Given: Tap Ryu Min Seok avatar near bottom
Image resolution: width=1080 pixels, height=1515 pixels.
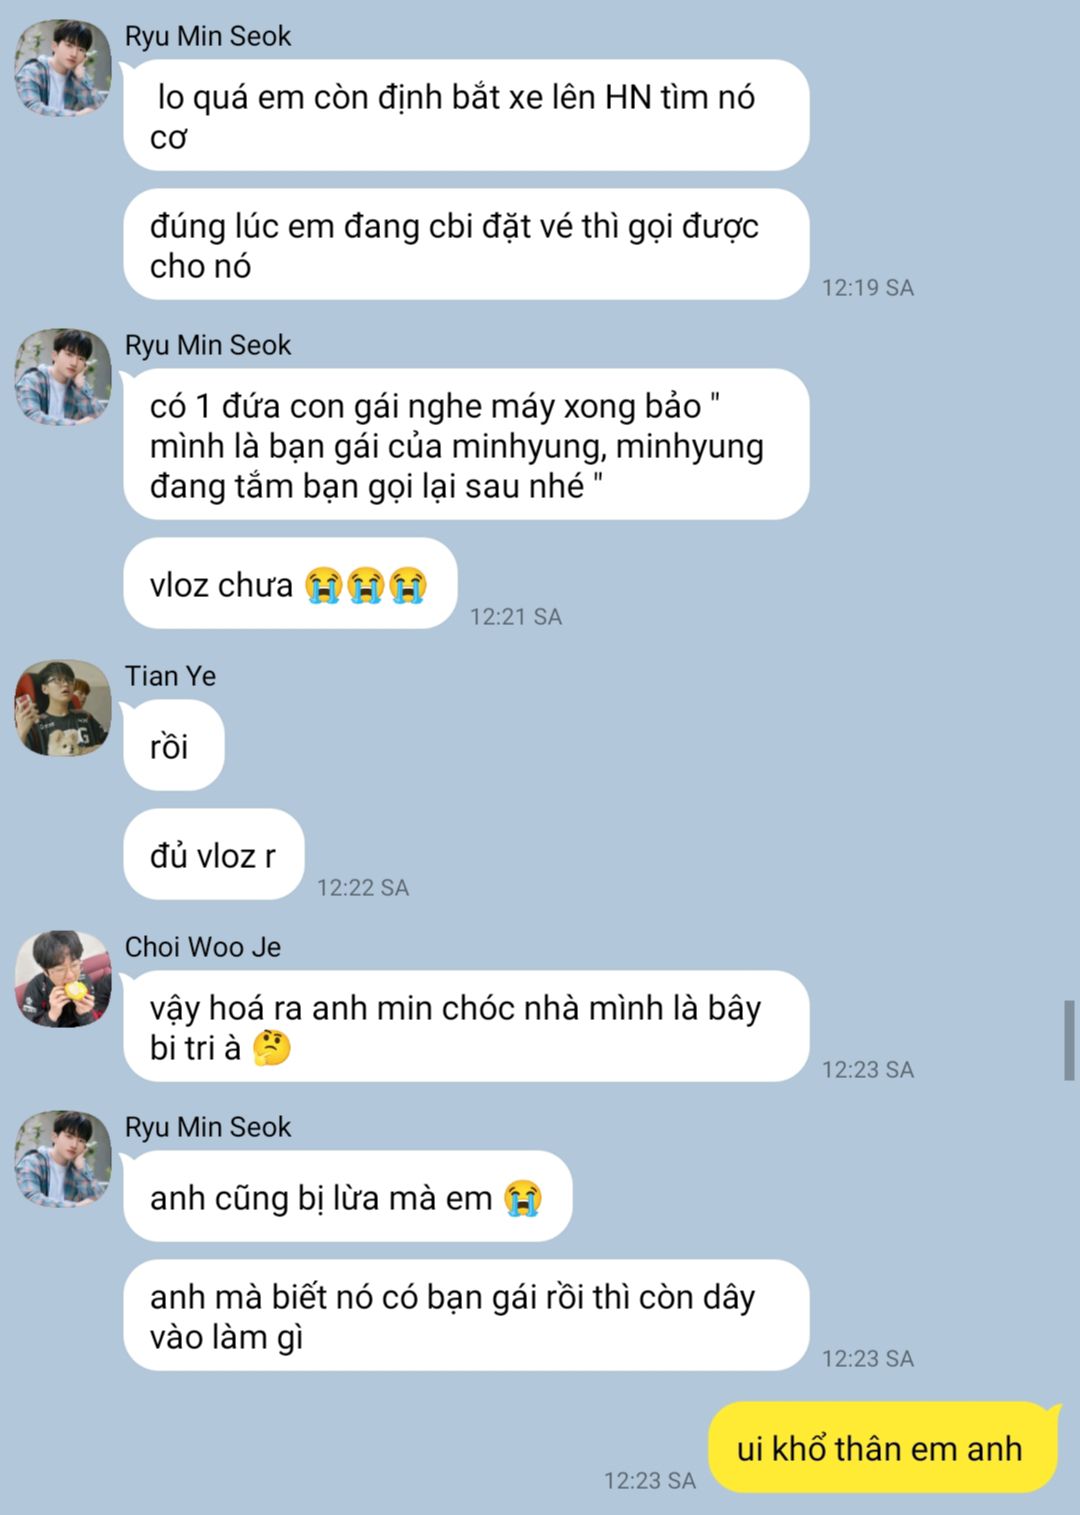Looking at the screenshot, I should click(x=62, y=1158).
